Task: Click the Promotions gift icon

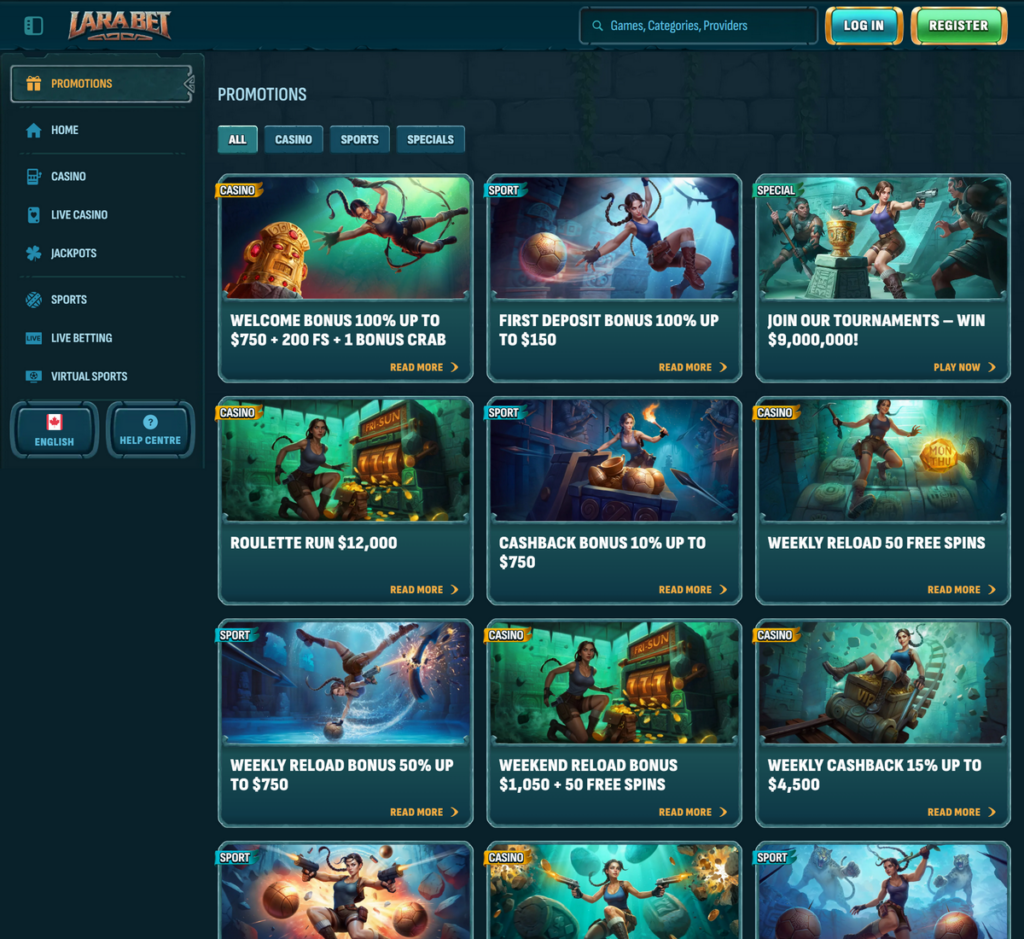Action: tap(33, 84)
